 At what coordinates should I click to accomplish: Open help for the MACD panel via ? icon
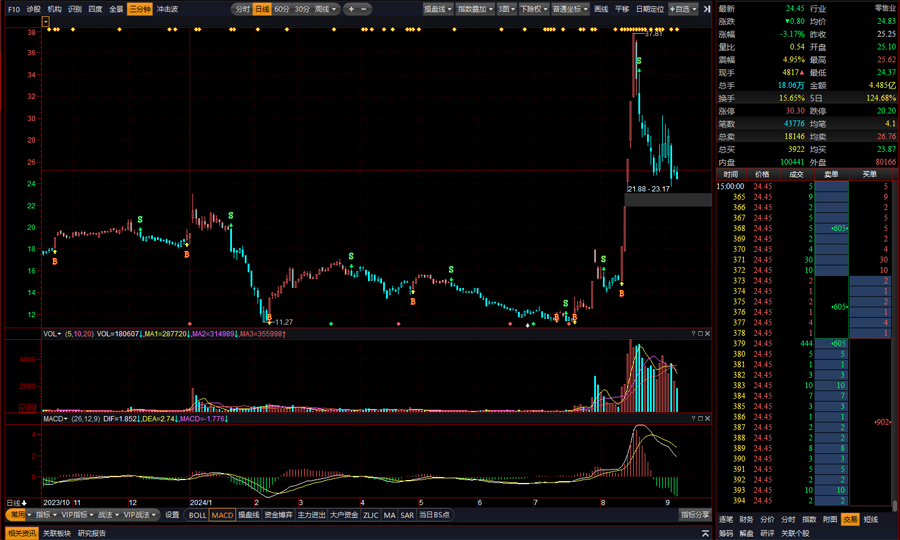coord(694,419)
